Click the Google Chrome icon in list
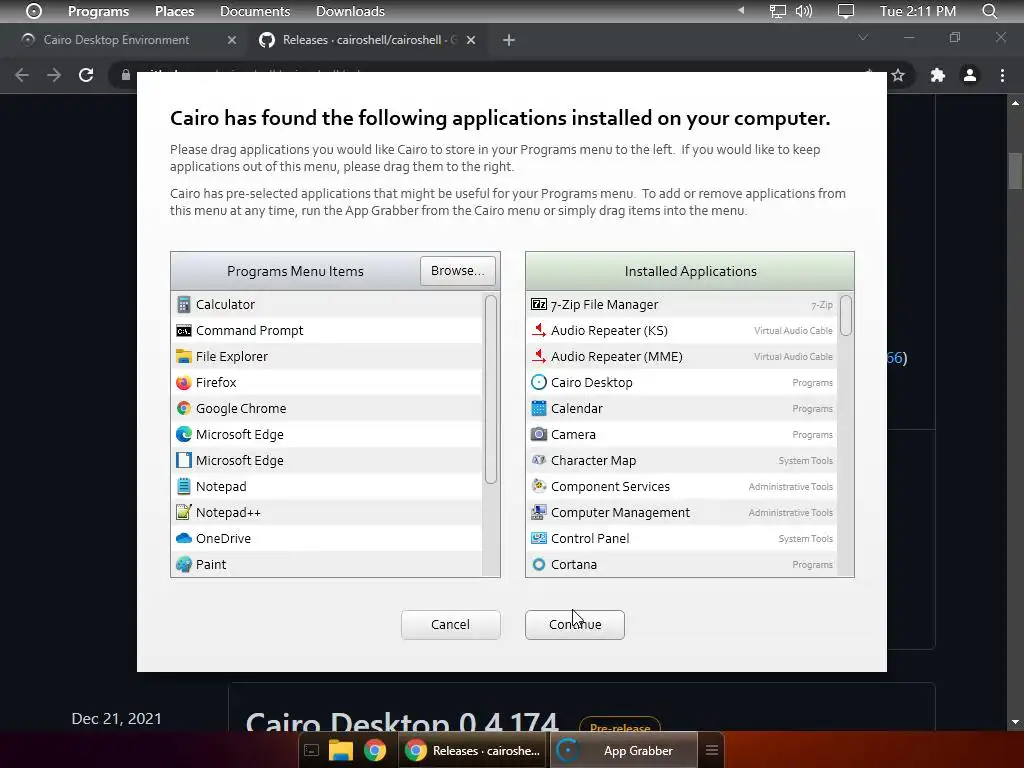Viewport: 1024px width, 768px height. 184,409
